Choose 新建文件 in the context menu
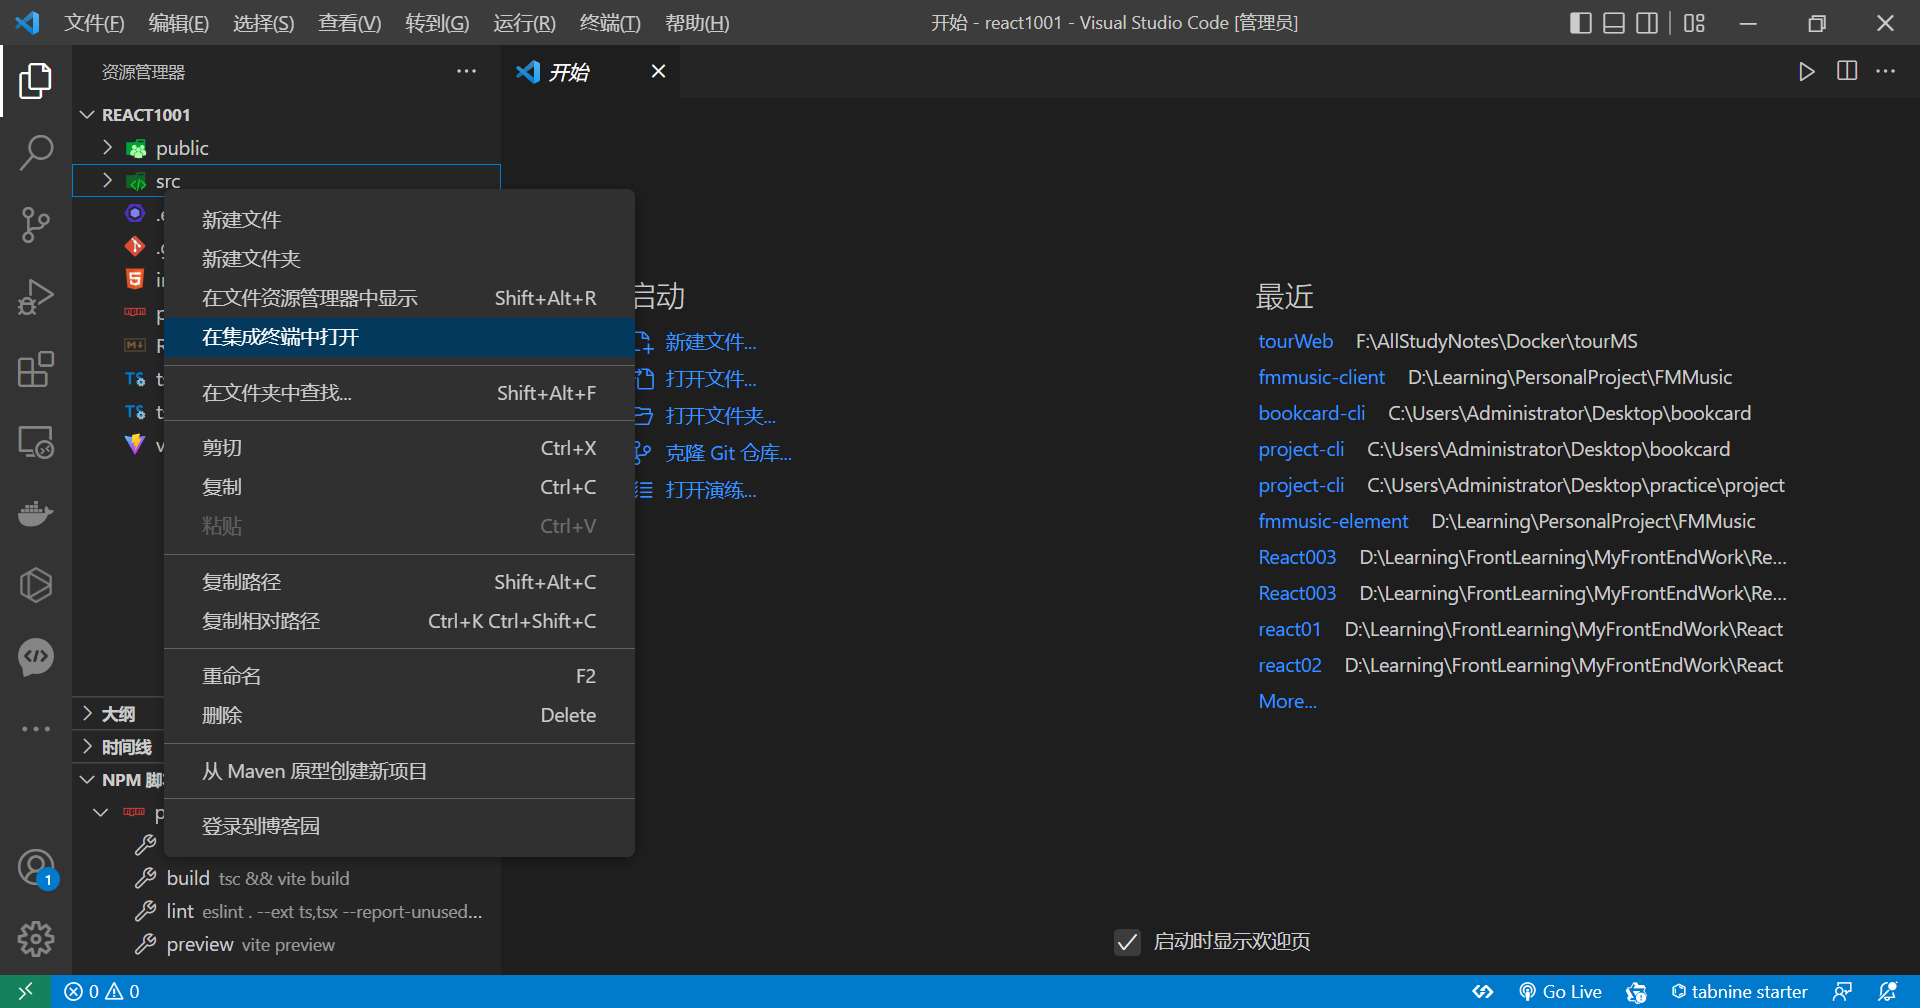 399,220
